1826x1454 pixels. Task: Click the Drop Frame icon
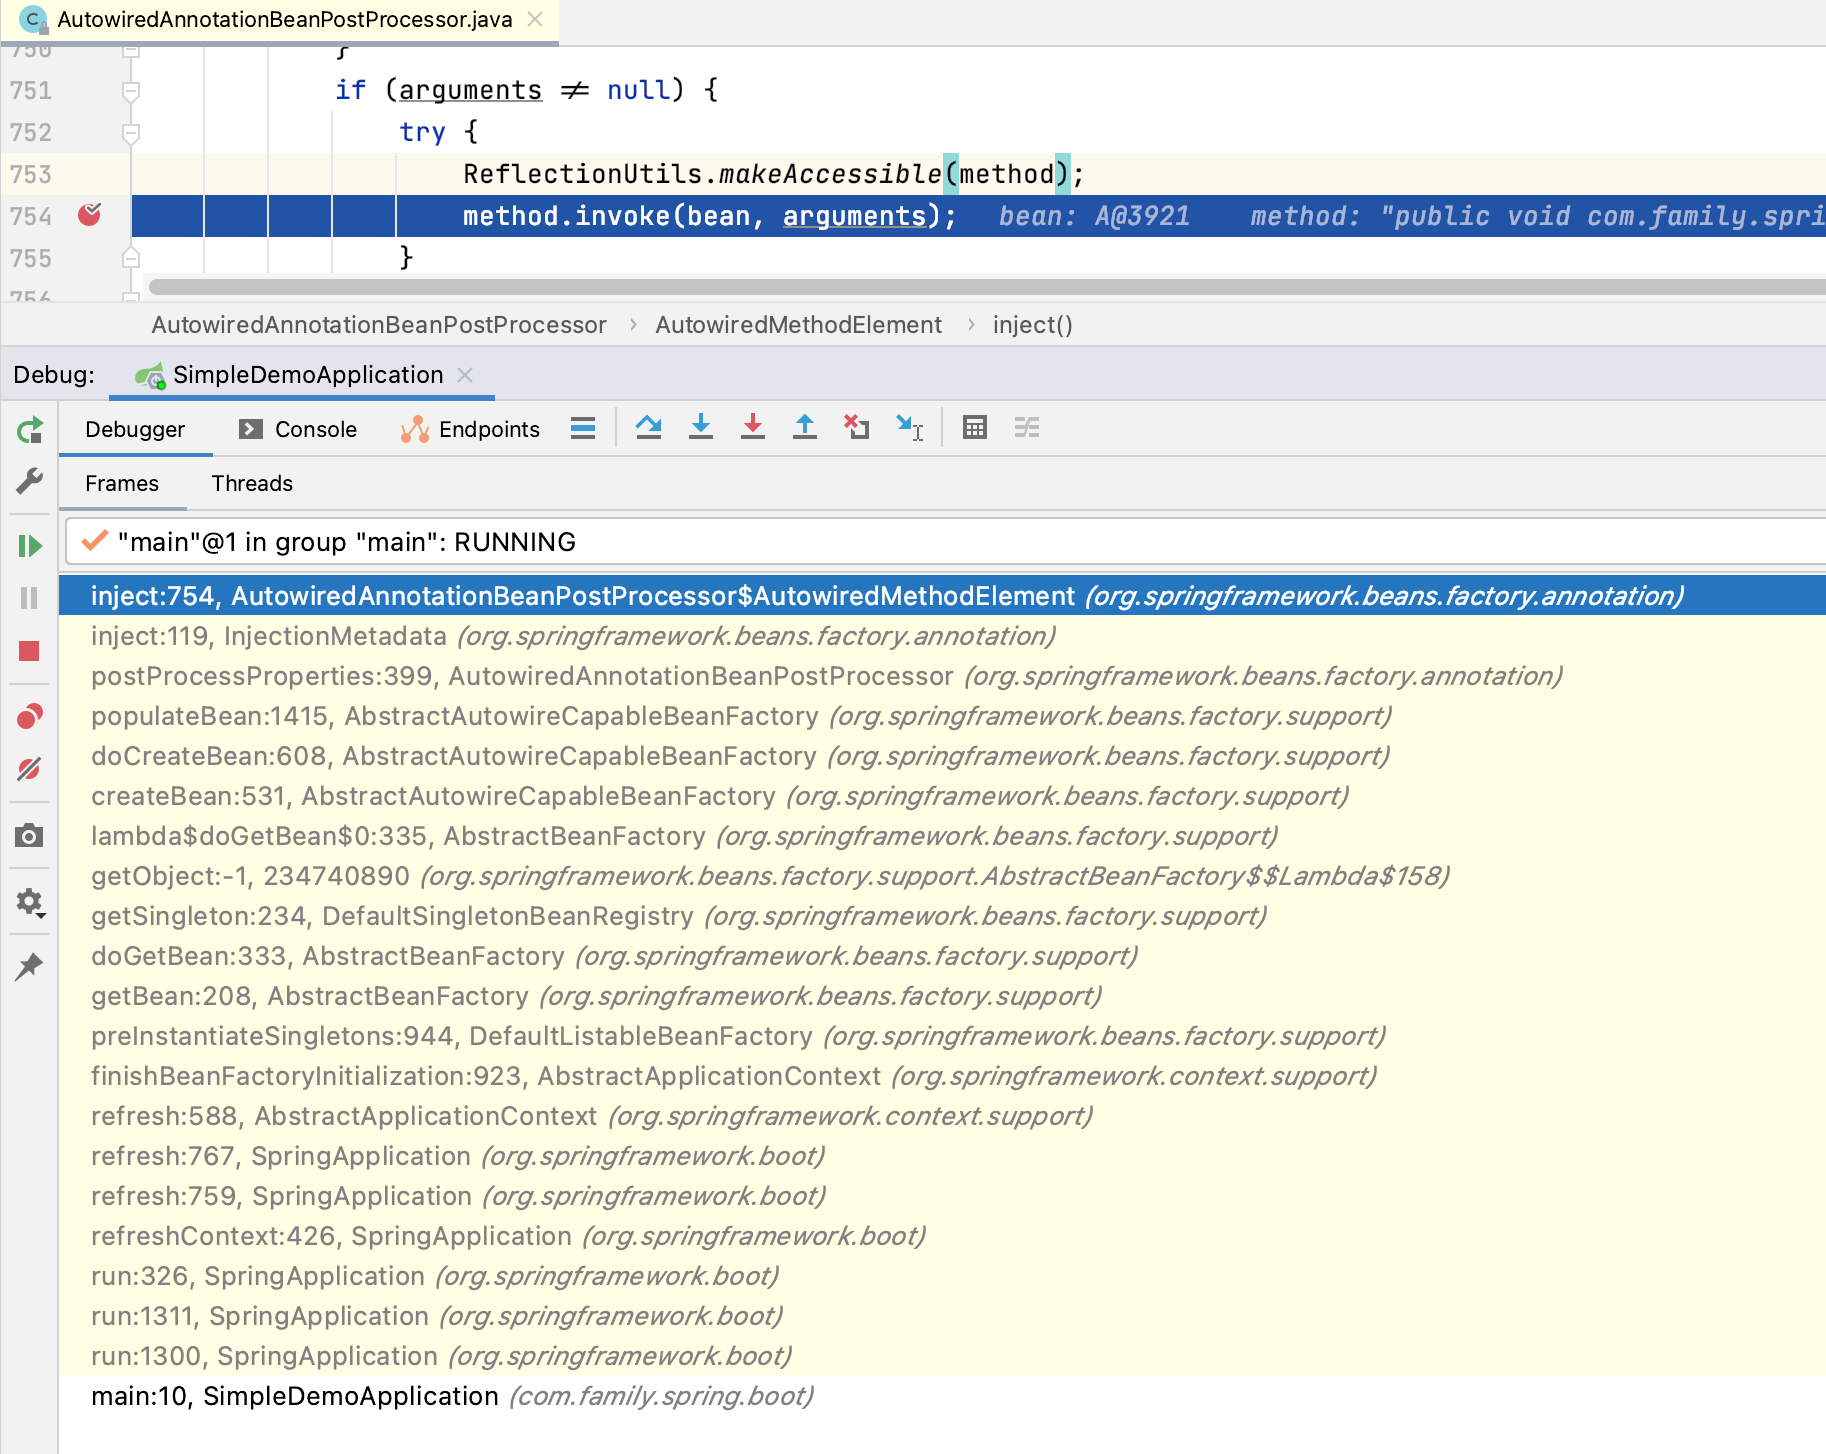(x=857, y=428)
